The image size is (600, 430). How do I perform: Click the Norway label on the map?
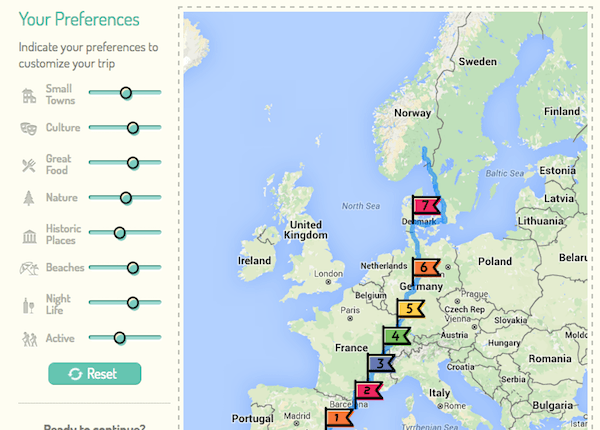(x=412, y=113)
